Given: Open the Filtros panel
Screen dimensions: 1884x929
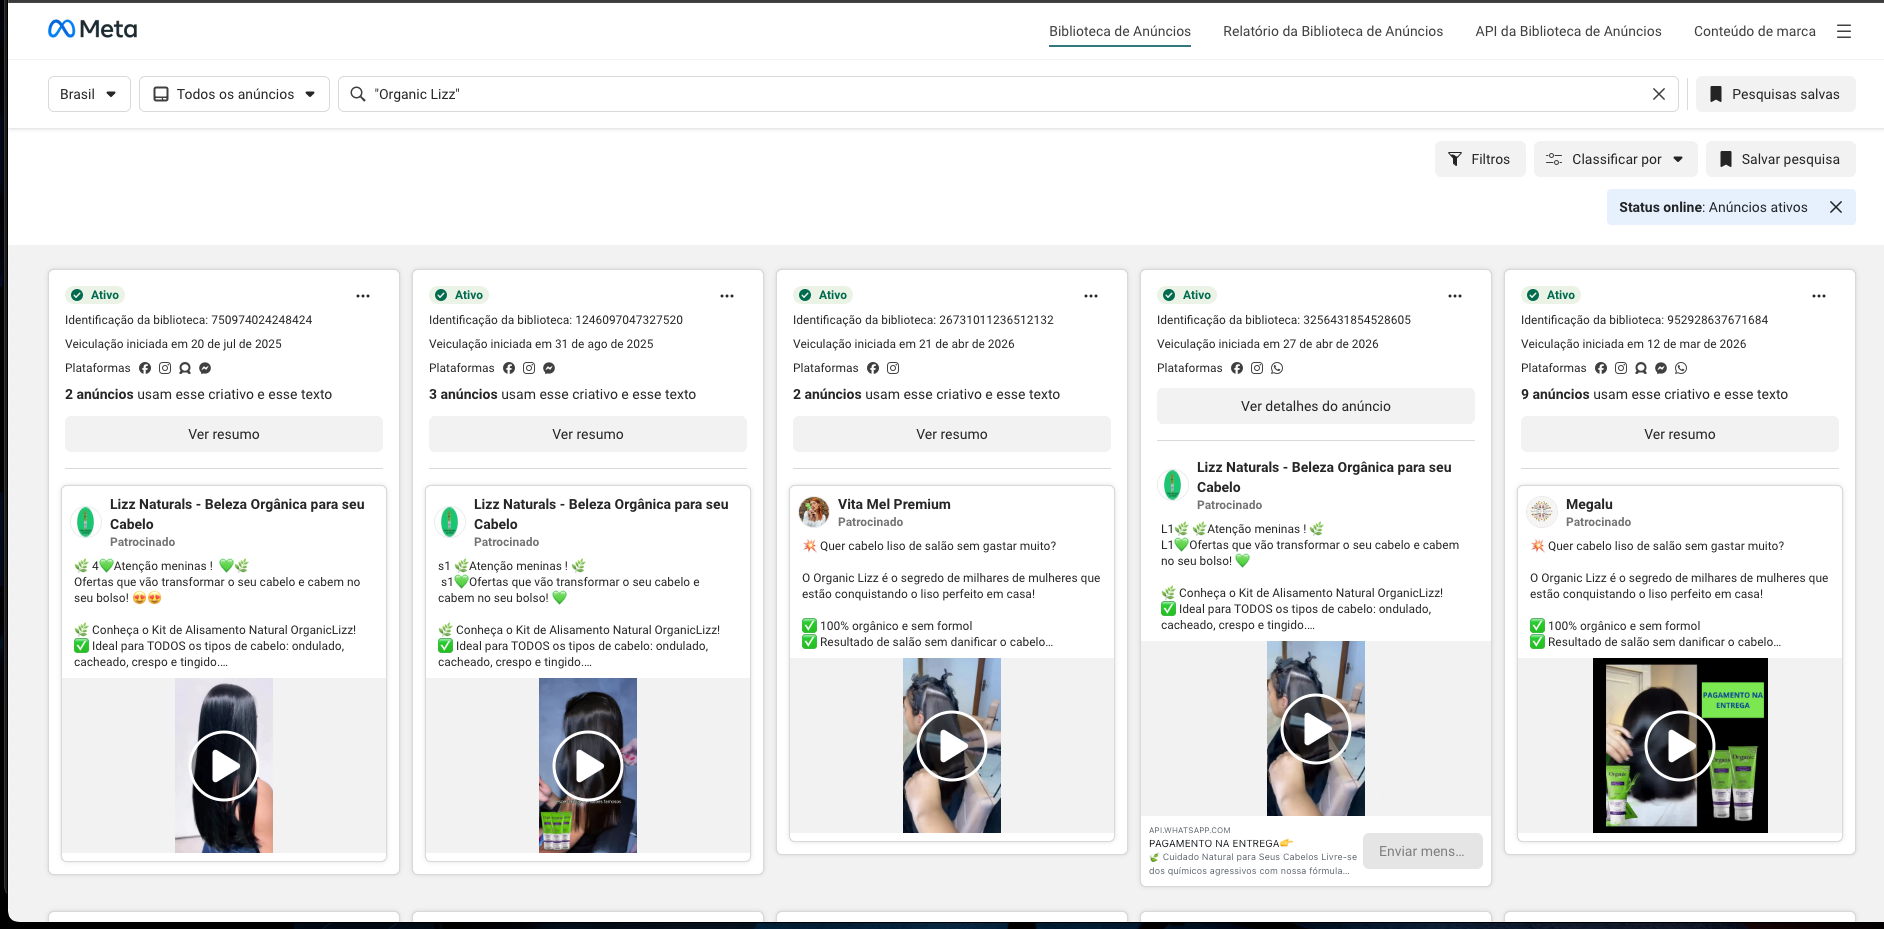Looking at the screenshot, I should coord(1480,159).
